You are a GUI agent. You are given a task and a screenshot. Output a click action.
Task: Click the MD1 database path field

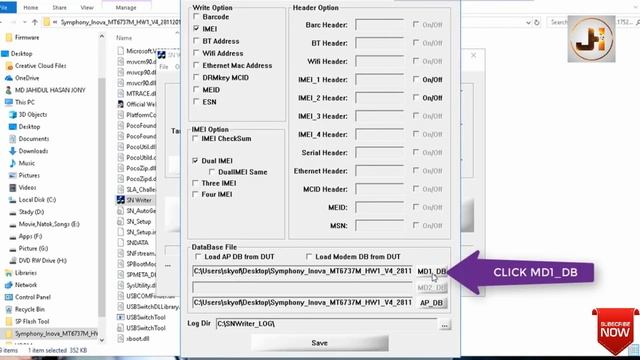[x=302, y=271]
